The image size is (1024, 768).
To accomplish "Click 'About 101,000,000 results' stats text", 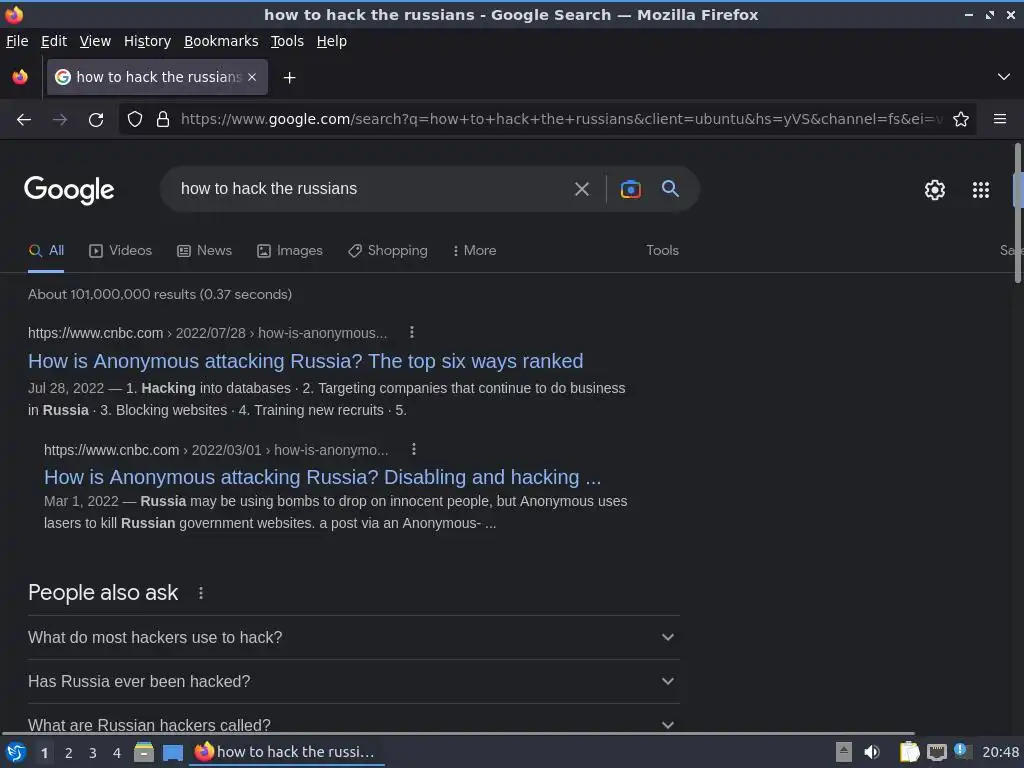I will (x=160, y=295).
